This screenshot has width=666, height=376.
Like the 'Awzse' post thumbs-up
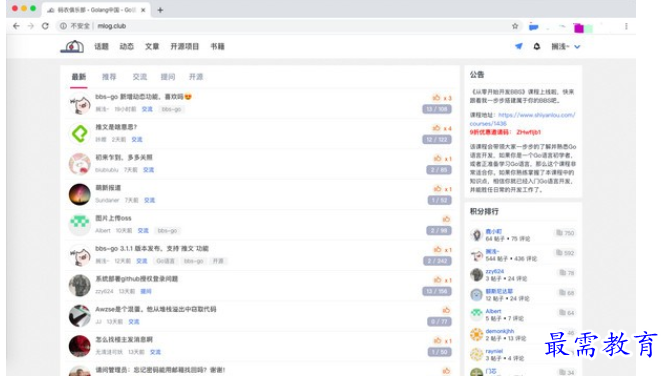446,310
